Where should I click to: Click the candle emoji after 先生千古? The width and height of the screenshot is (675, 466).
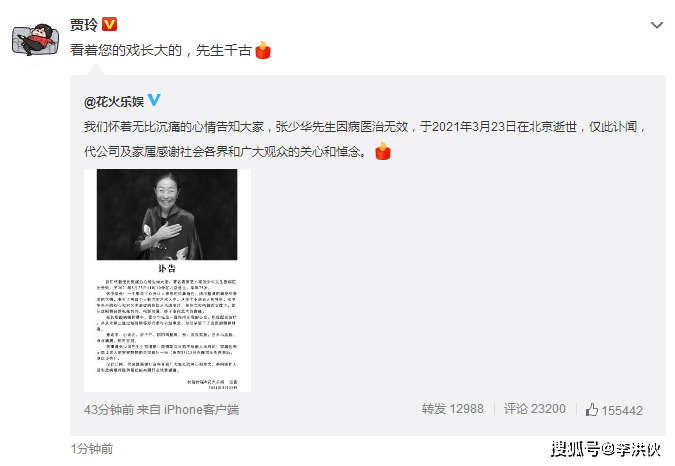[263, 50]
